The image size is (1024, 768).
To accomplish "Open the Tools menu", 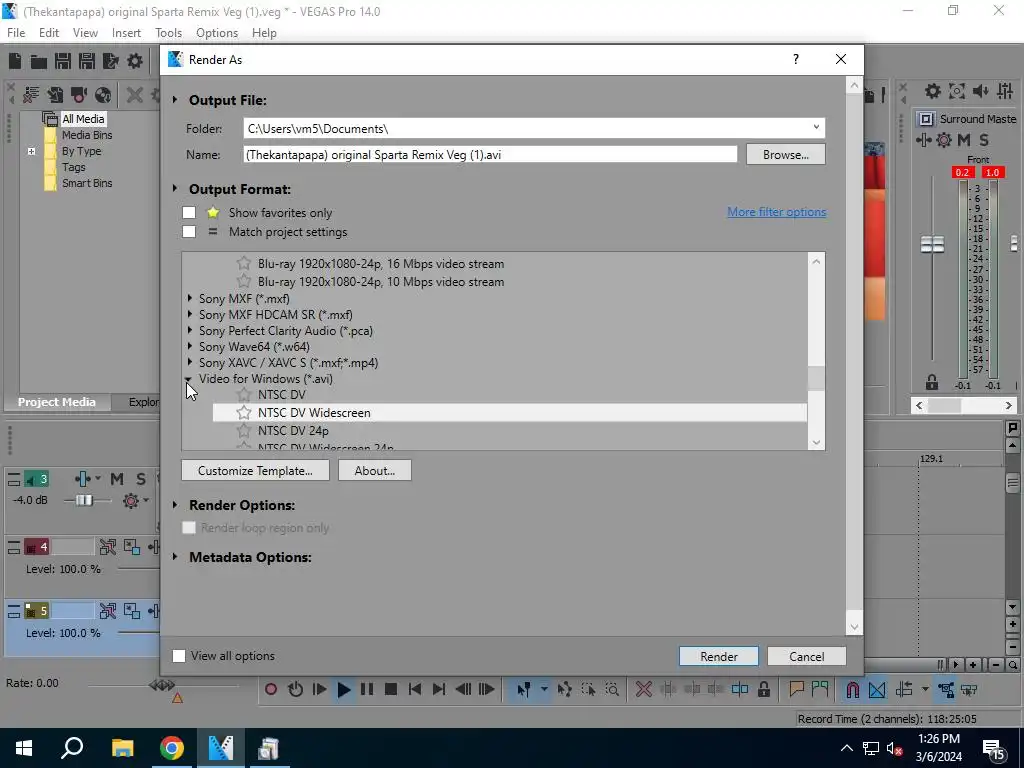I will click(168, 33).
